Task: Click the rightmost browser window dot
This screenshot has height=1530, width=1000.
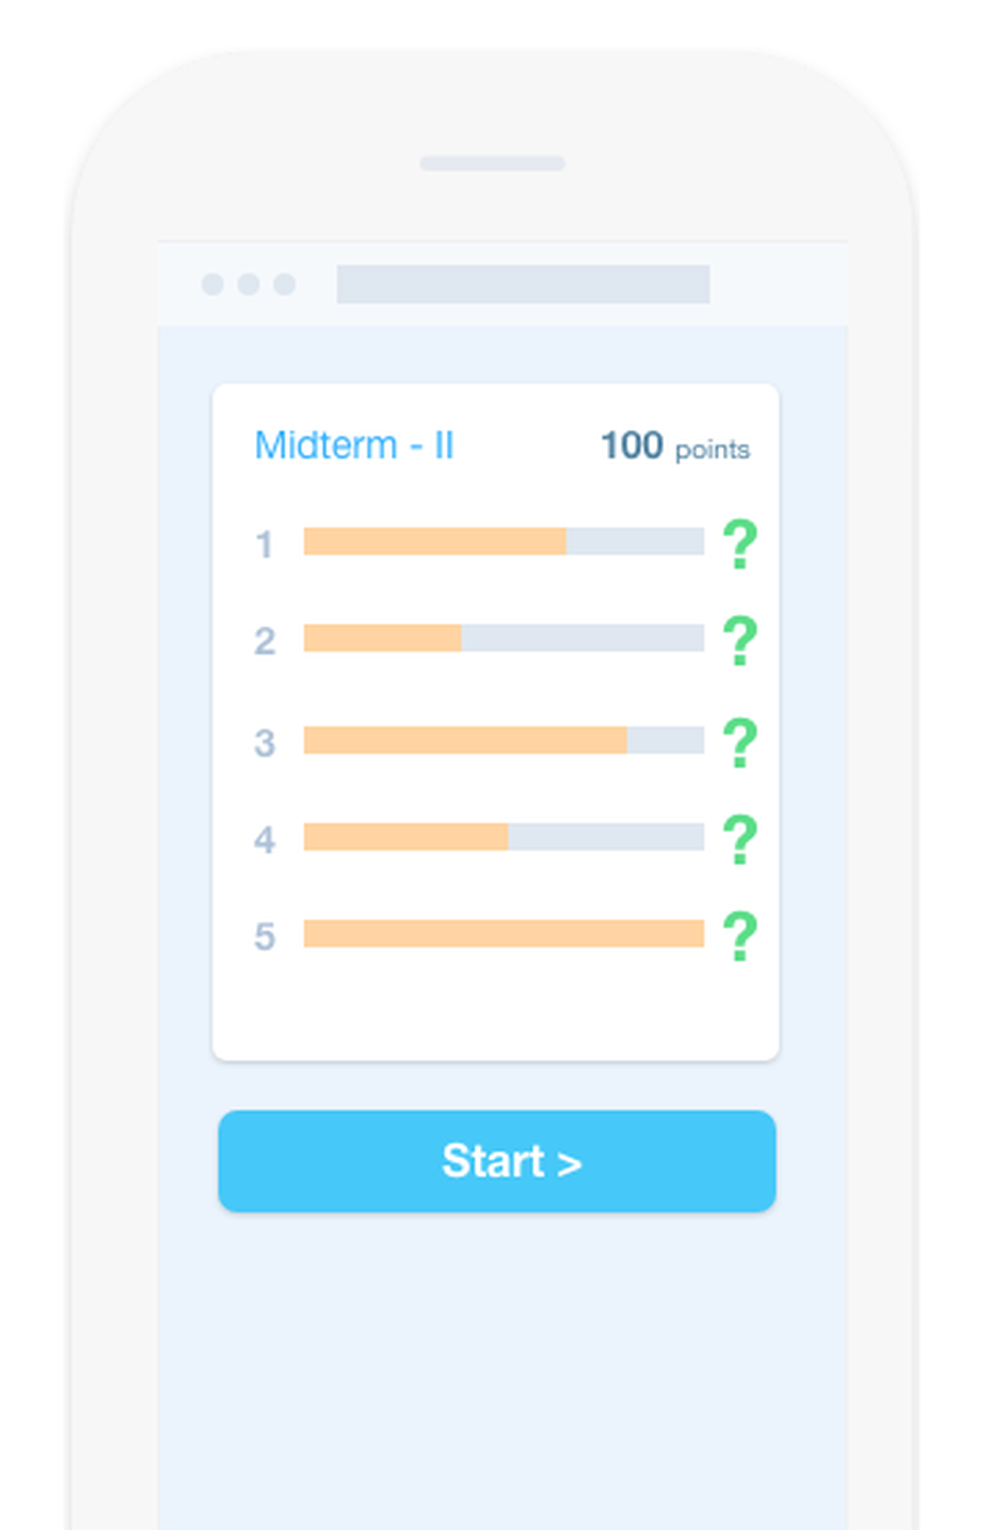Action: click(x=283, y=283)
